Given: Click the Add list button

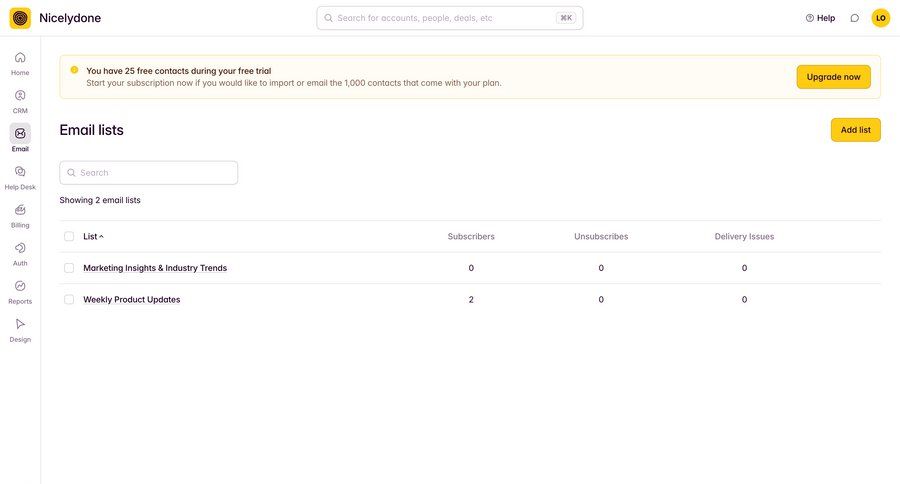Looking at the screenshot, I should pyautogui.click(x=856, y=130).
